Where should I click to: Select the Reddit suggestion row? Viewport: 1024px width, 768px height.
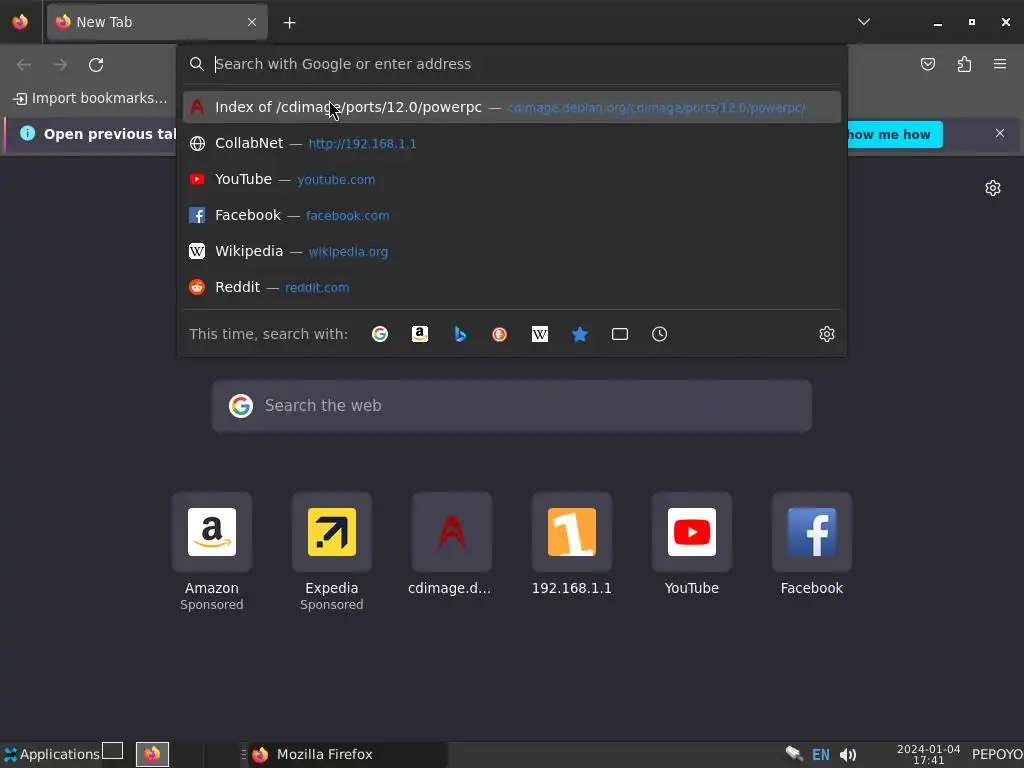512,287
